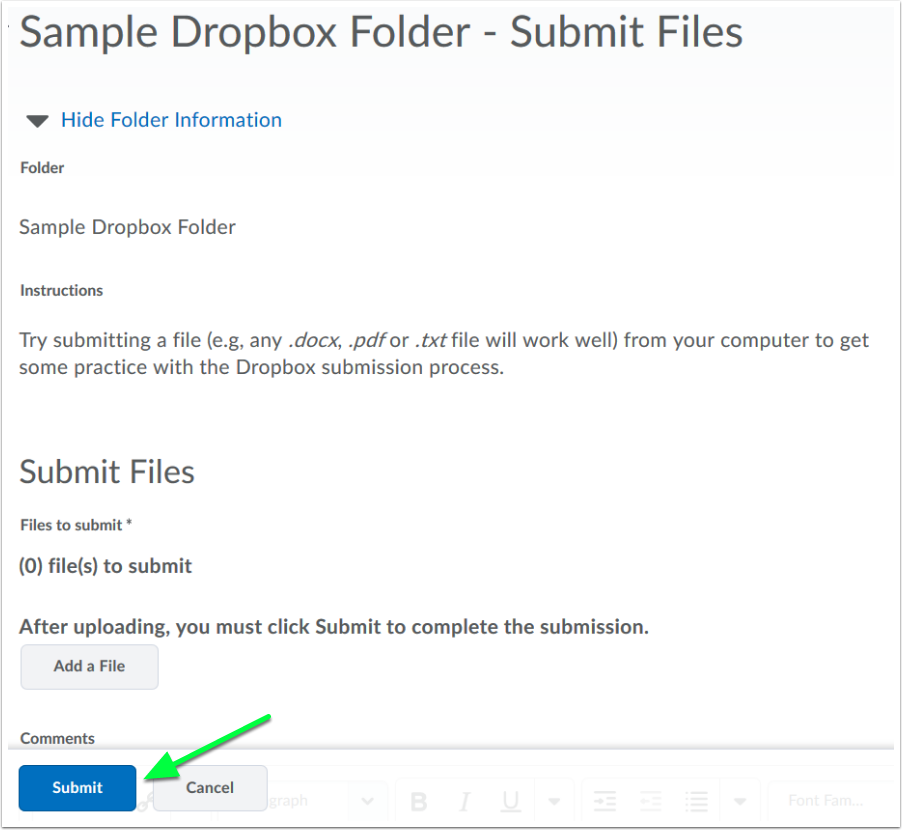
Task: Open more text formatting options arrow
Action: 554,801
